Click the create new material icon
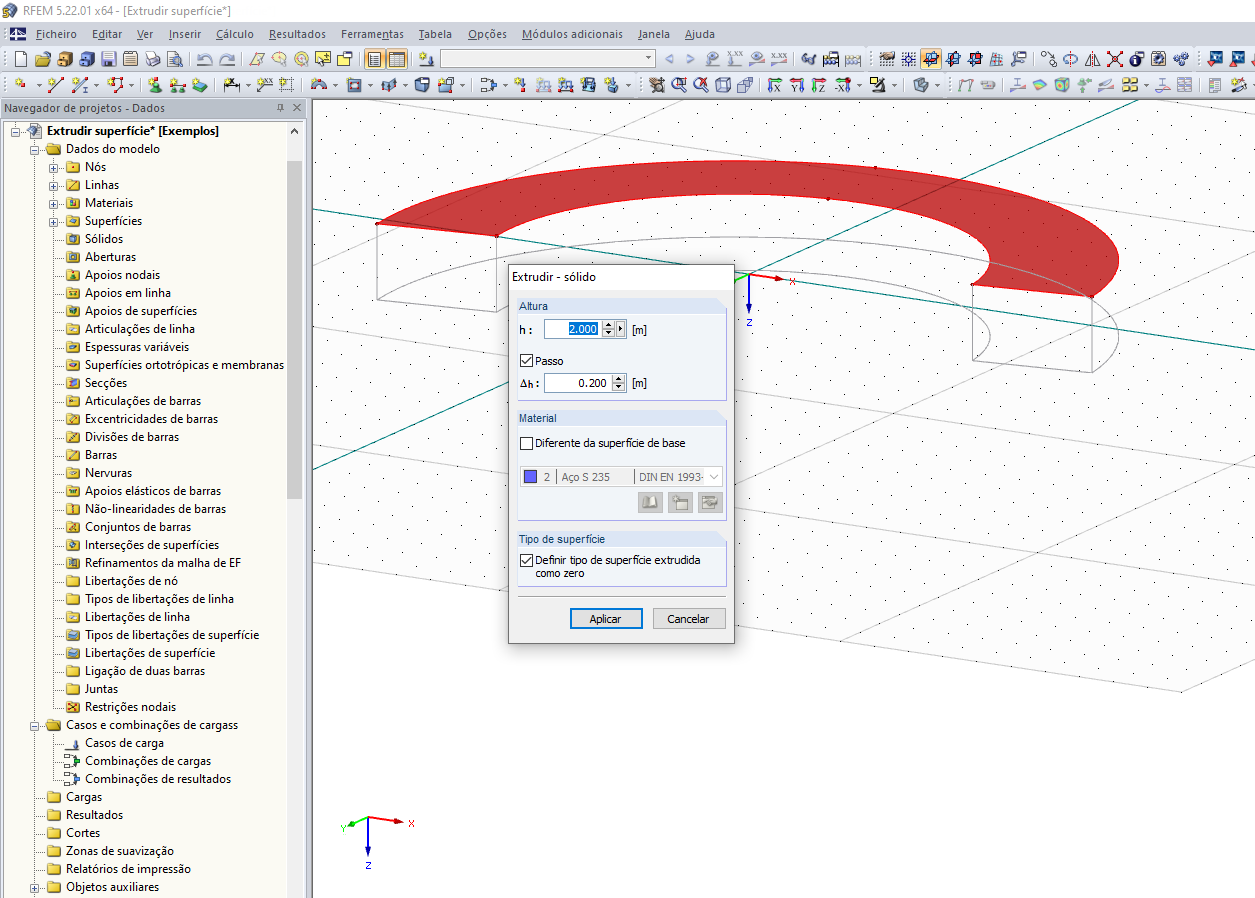The image size is (1255, 898). [680, 502]
